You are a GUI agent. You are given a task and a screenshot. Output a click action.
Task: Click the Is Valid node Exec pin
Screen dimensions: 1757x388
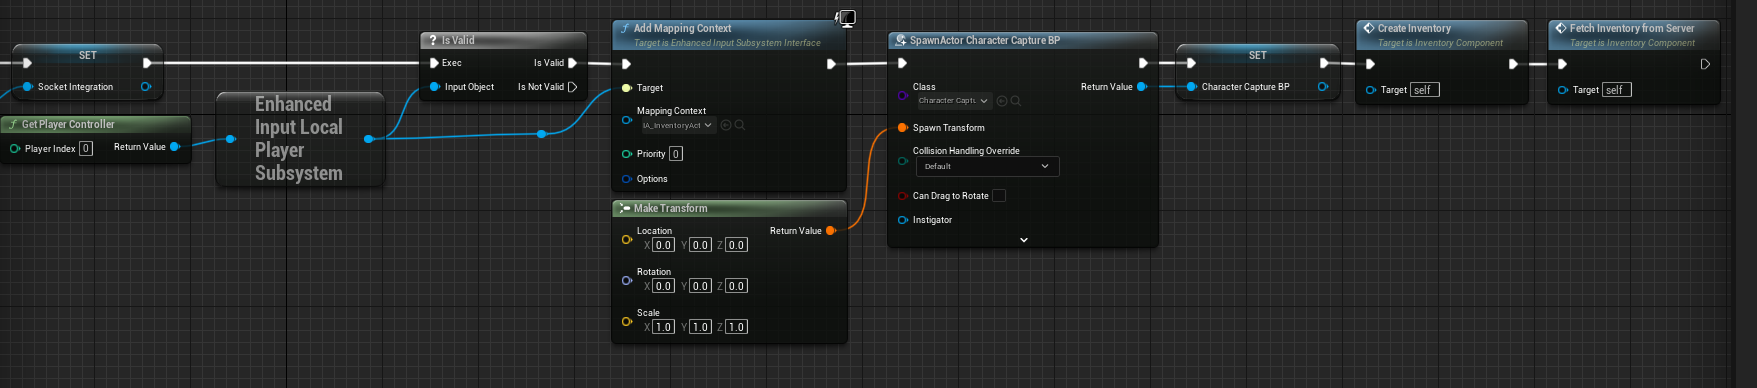pyautogui.click(x=434, y=63)
